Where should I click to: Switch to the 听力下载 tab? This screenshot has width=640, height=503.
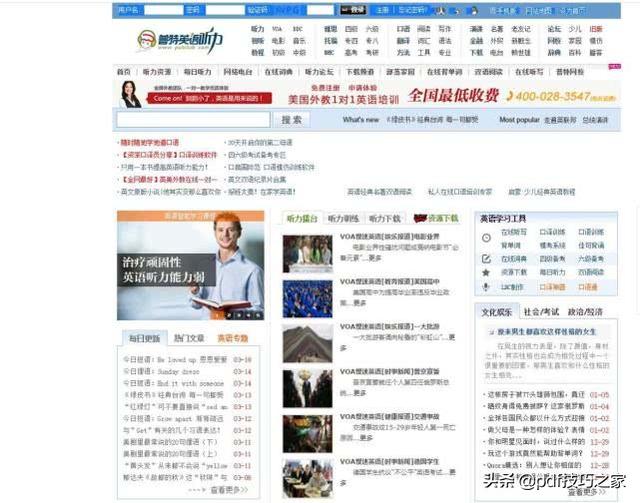point(384,219)
